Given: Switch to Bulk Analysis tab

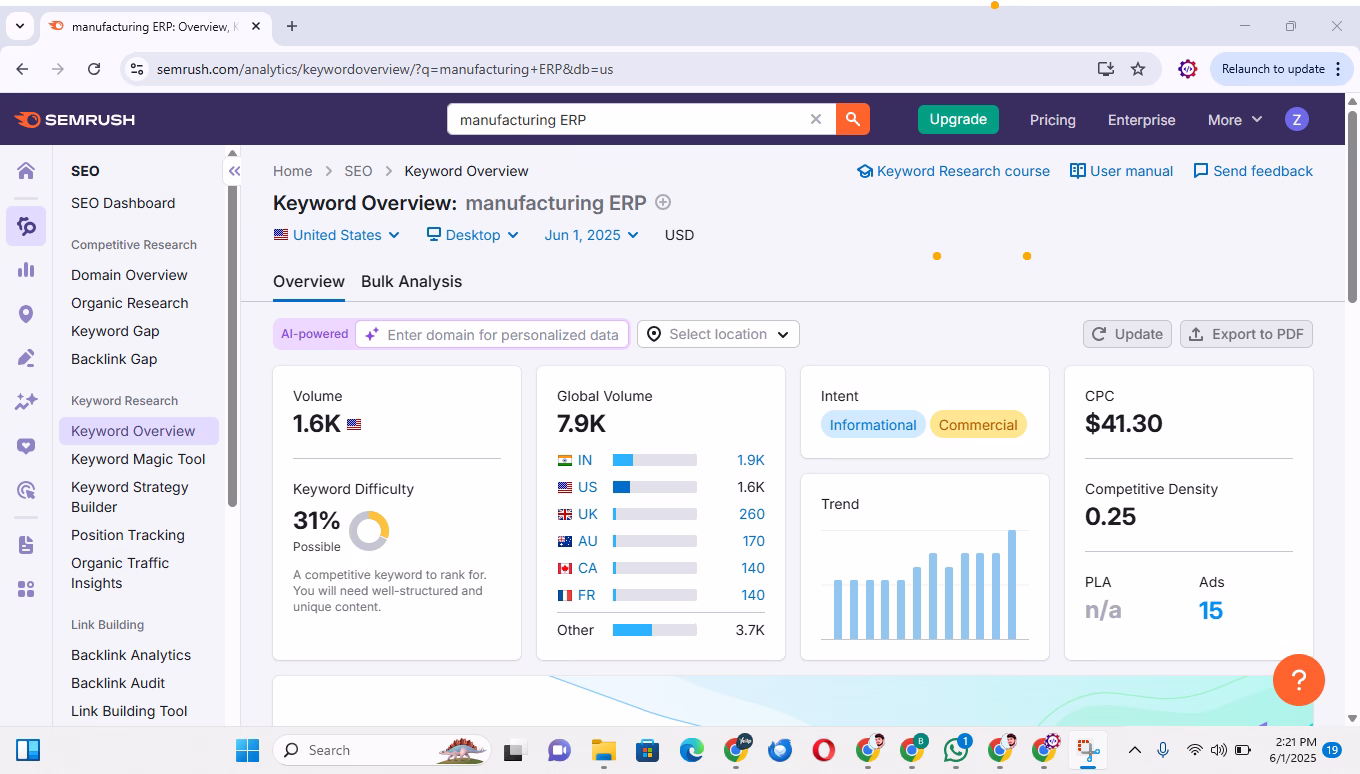Looking at the screenshot, I should click(x=411, y=282).
